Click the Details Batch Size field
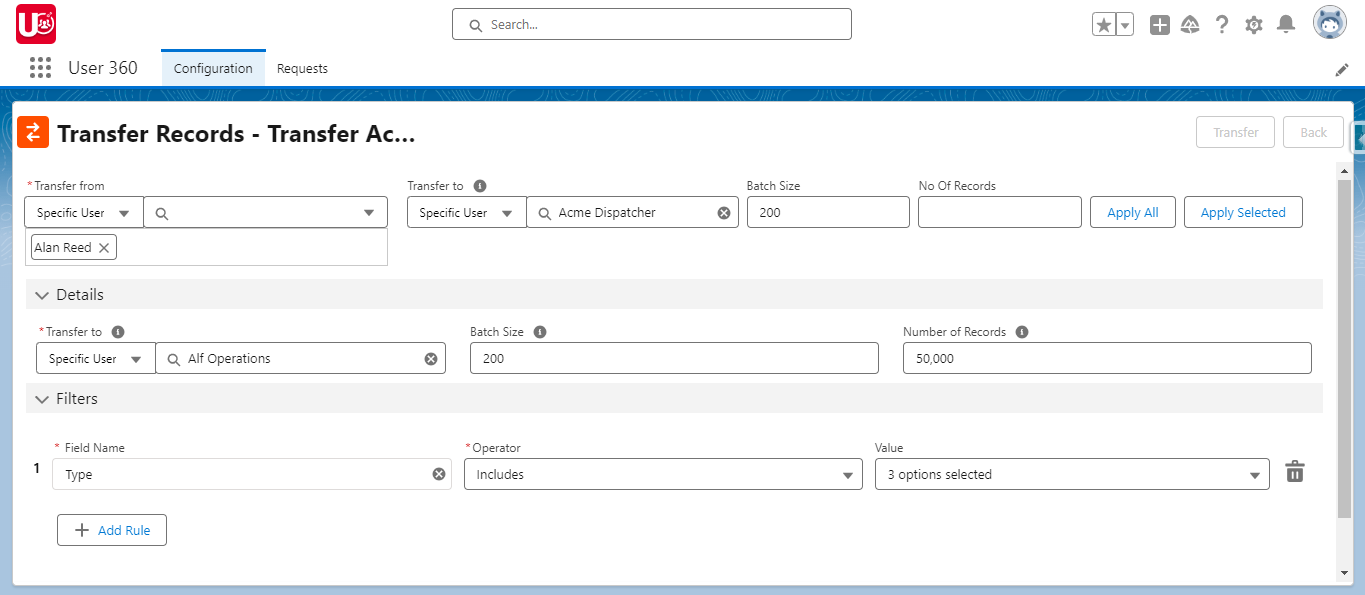The image size is (1365, 595). point(674,358)
